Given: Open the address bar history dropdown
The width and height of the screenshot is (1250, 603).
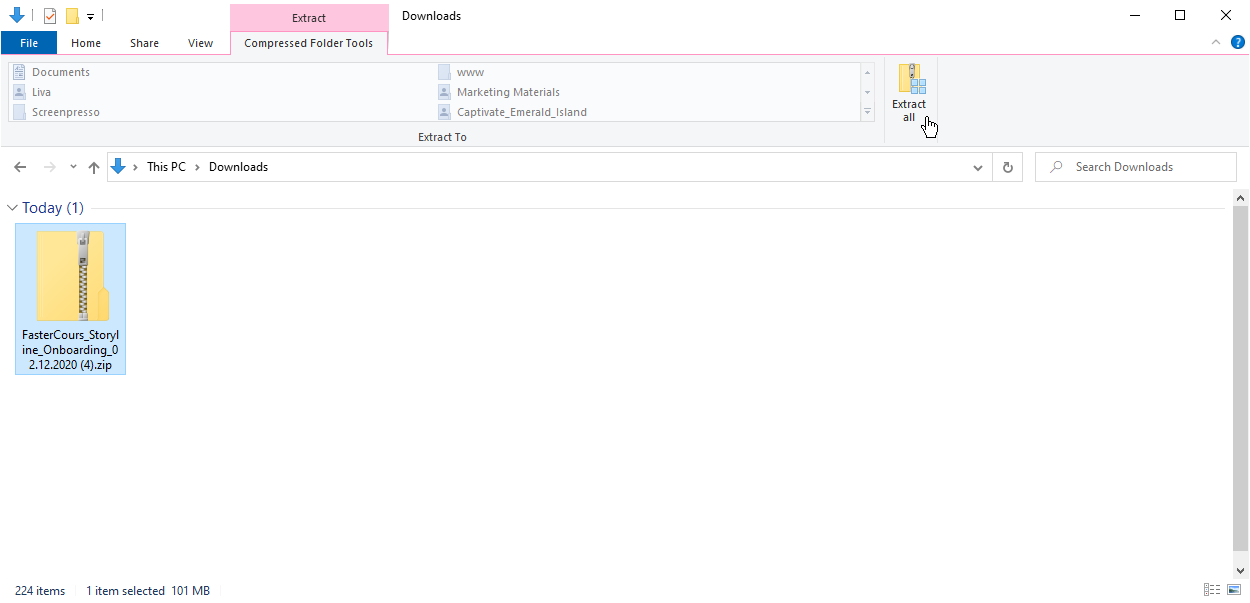Looking at the screenshot, I should click(978, 167).
